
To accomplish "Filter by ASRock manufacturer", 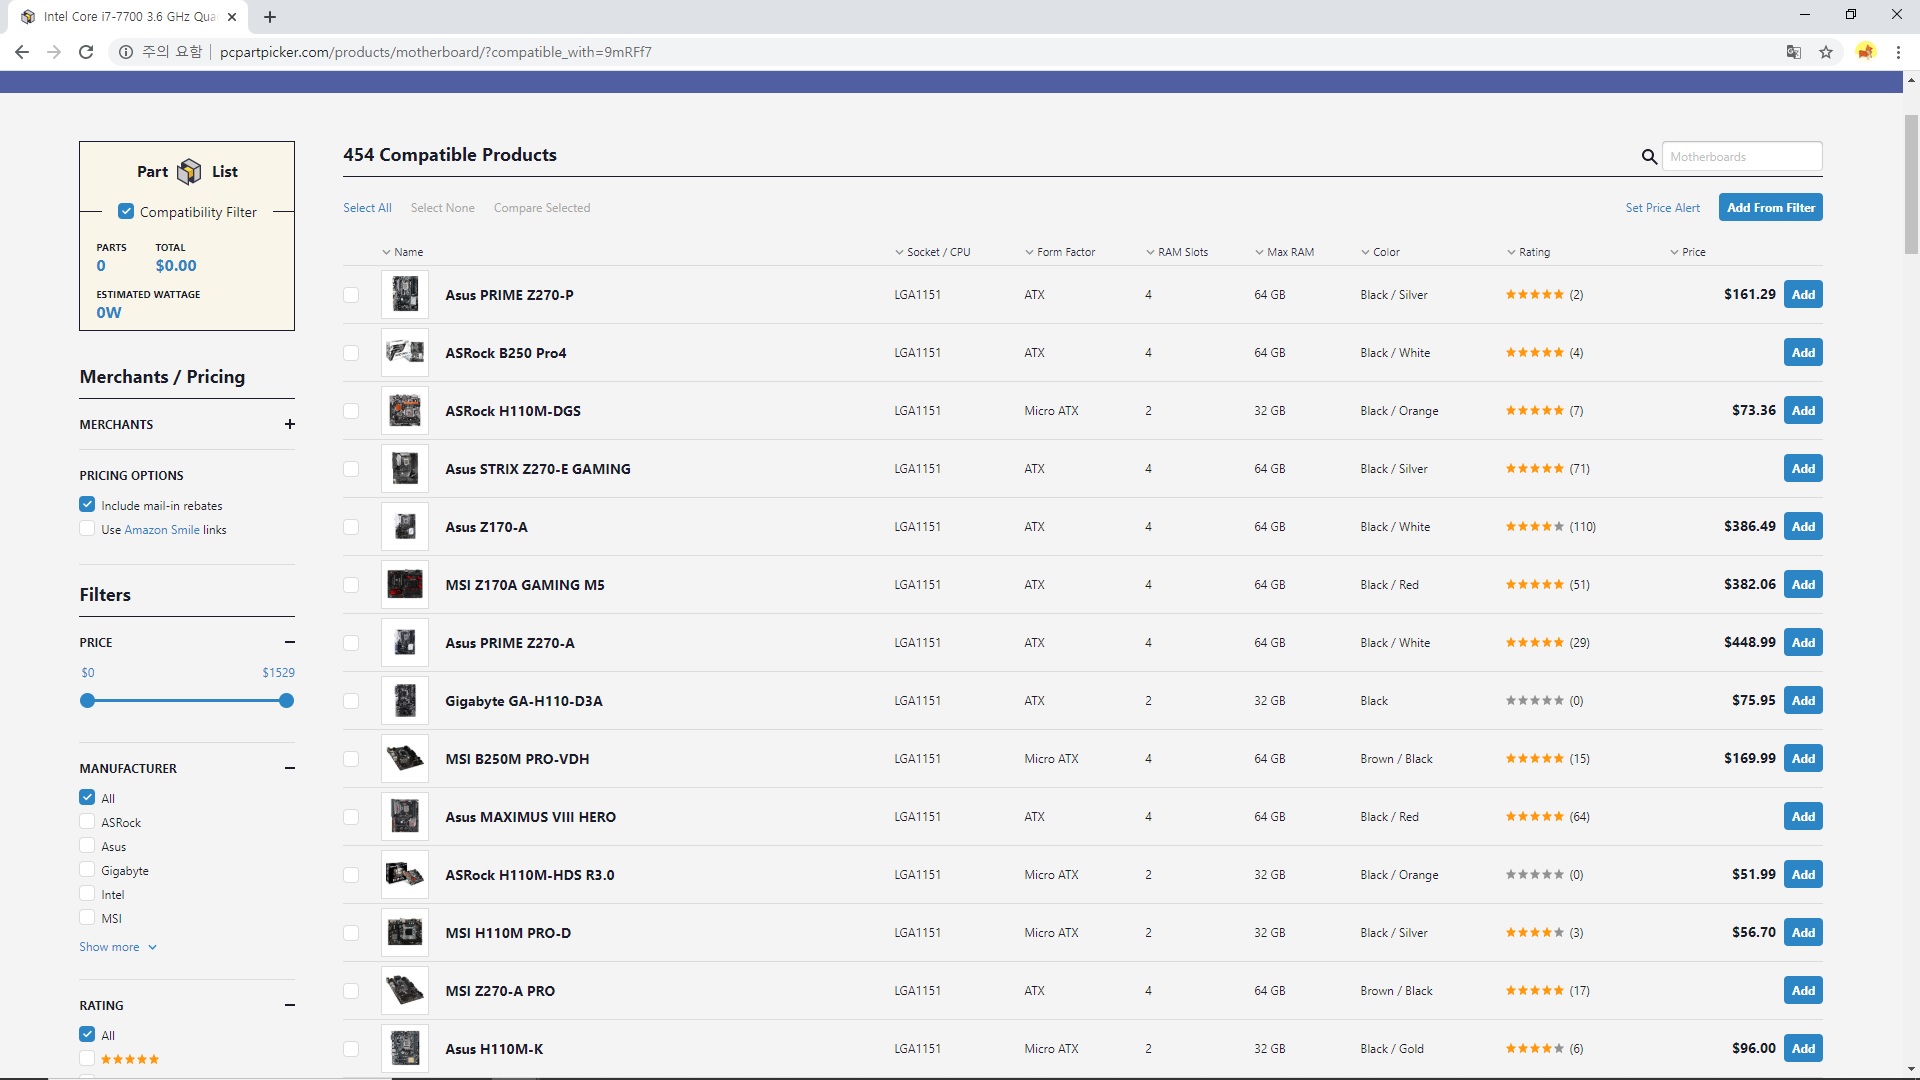I will click(87, 821).
